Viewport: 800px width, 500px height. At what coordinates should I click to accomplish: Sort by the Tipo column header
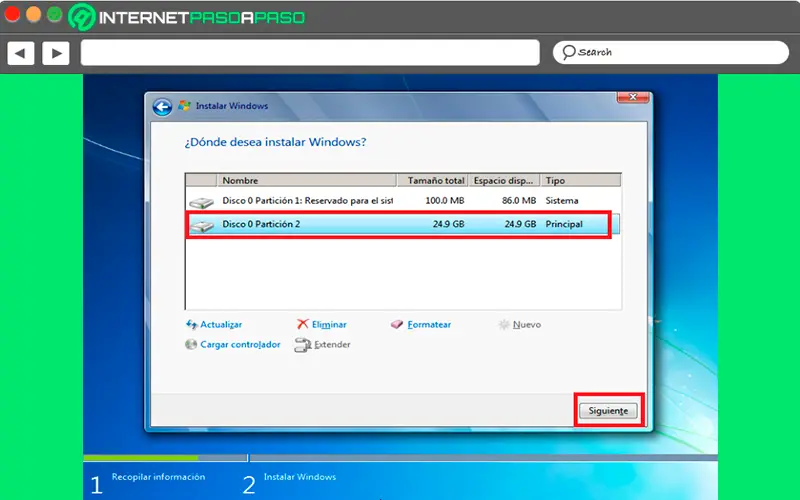pyautogui.click(x=581, y=180)
